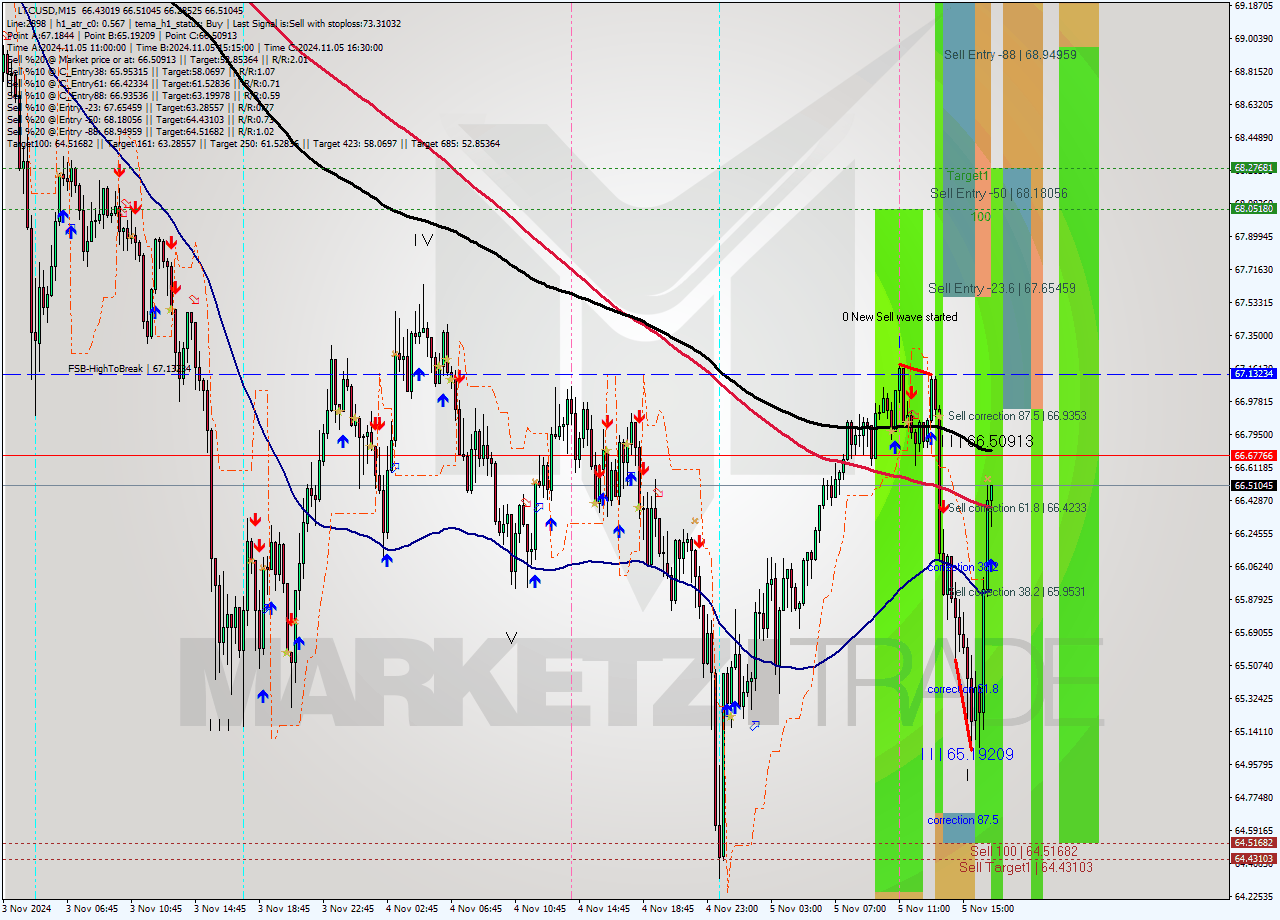Select the red 64.43103 price tag
1280x920 pixels.
pos(1253,858)
